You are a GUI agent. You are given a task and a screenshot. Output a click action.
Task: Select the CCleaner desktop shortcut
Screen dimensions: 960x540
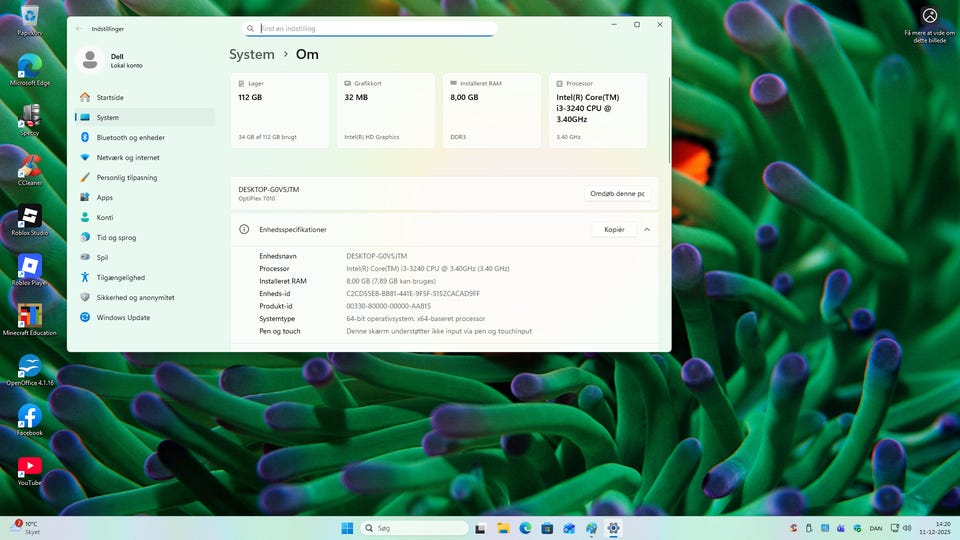(x=29, y=166)
